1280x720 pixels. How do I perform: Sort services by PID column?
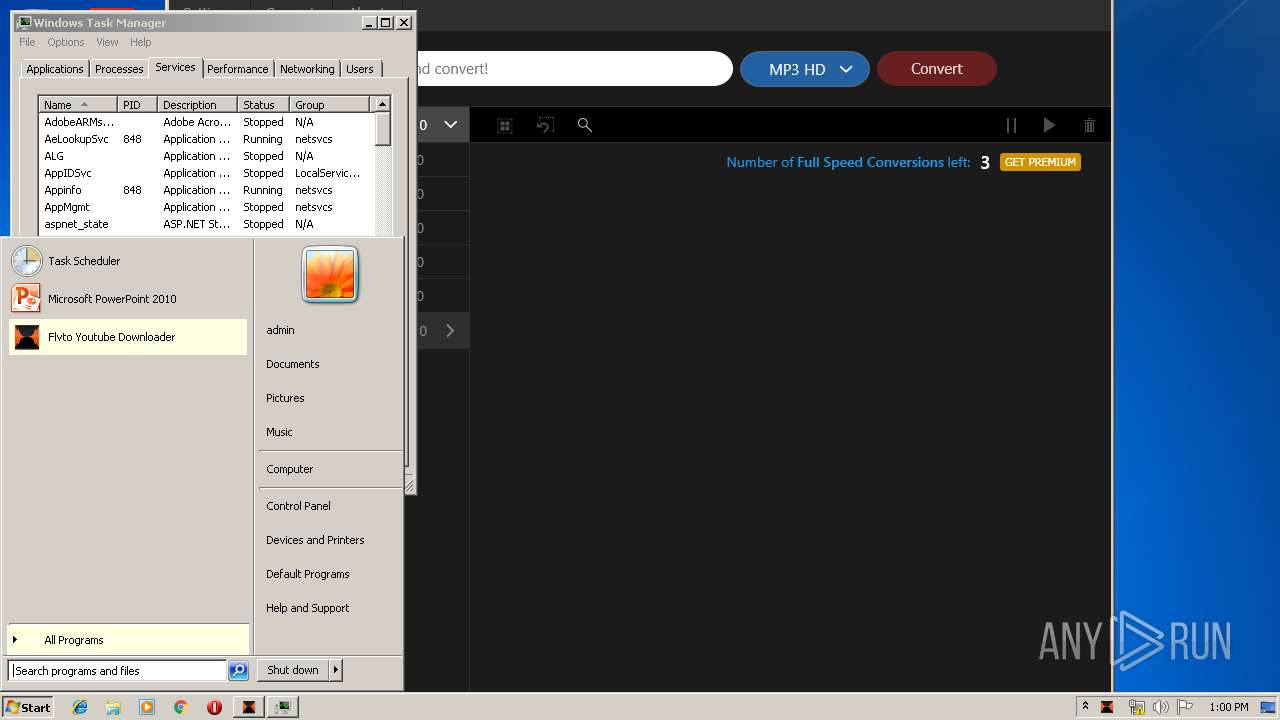tap(137, 104)
